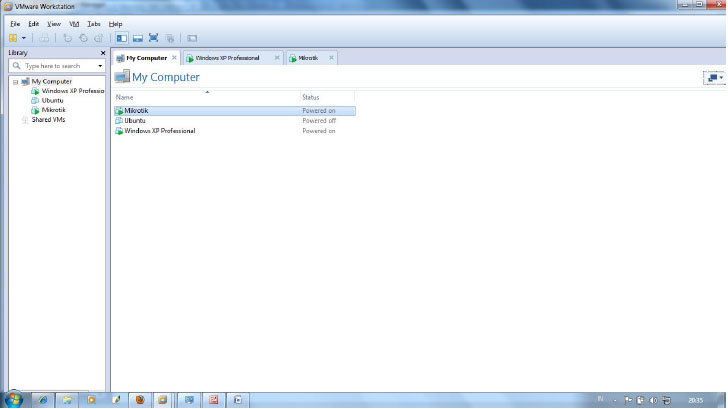The width and height of the screenshot is (728, 409).
Task: Select the Ubuntu row in VM list
Action: (235, 121)
